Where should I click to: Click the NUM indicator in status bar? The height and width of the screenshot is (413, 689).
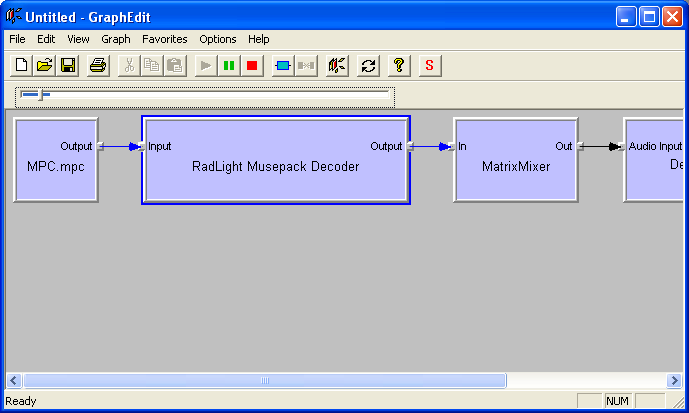point(617,401)
